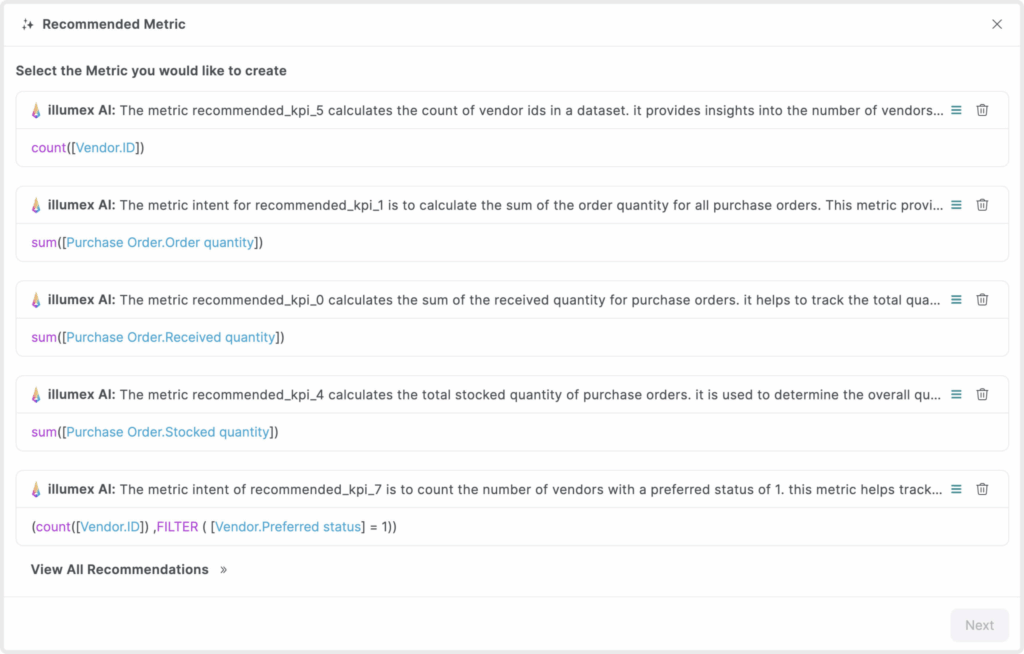Click the Next button

(979, 625)
